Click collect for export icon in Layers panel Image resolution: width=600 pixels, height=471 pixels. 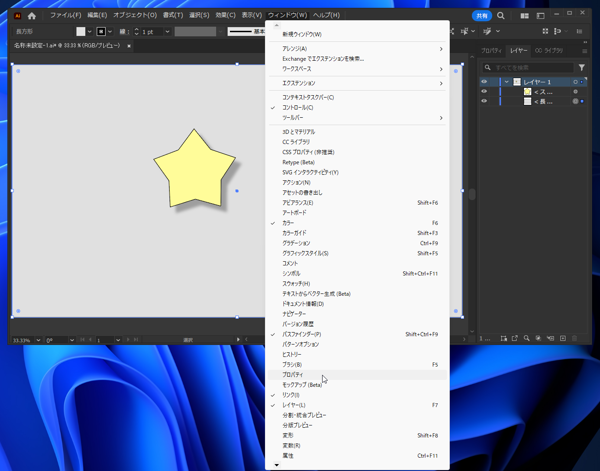[x=504, y=338]
